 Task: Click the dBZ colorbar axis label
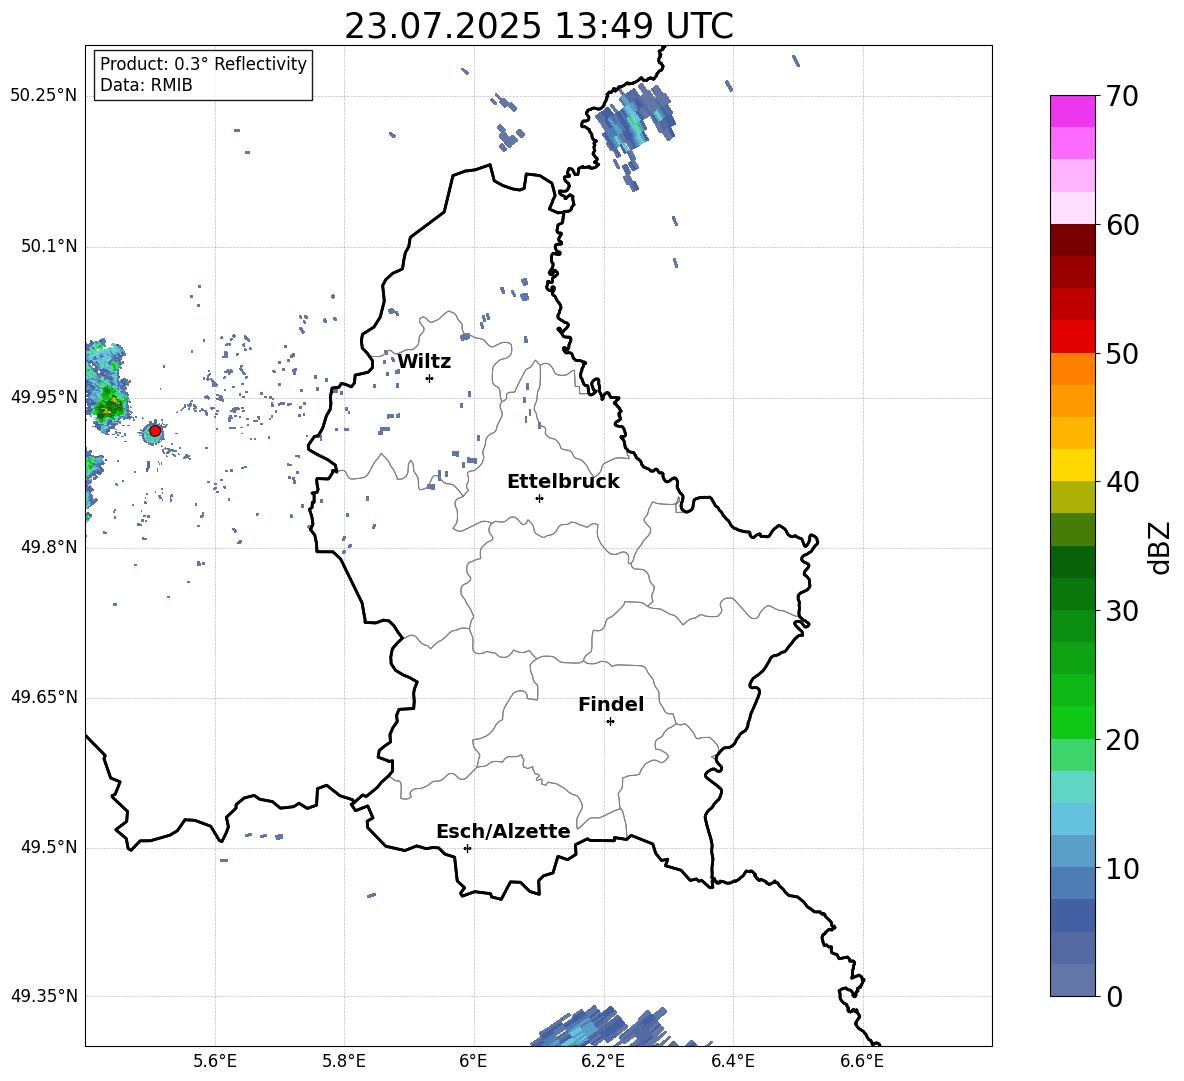1160,548
